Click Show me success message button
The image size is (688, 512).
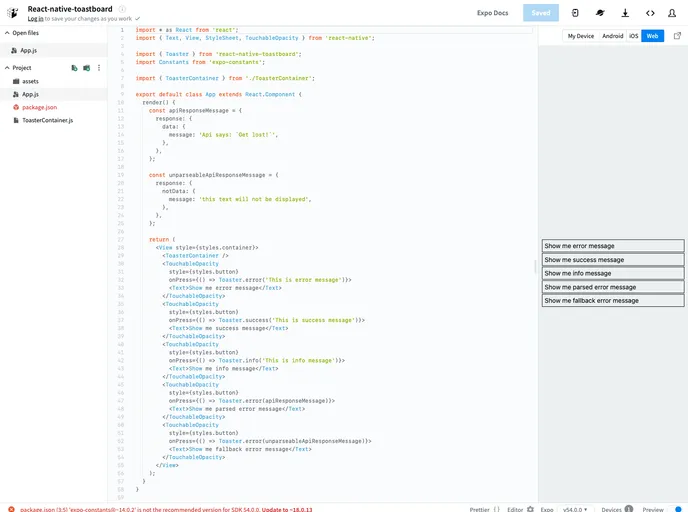point(613,260)
